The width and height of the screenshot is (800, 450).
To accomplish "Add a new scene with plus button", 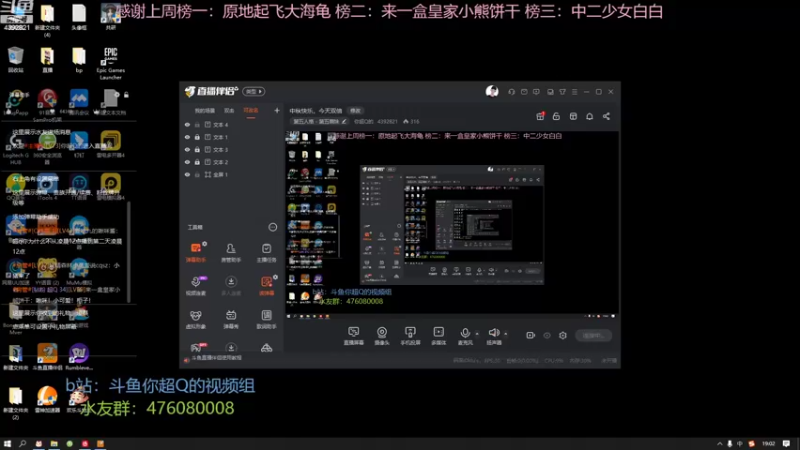I will coord(277,110).
